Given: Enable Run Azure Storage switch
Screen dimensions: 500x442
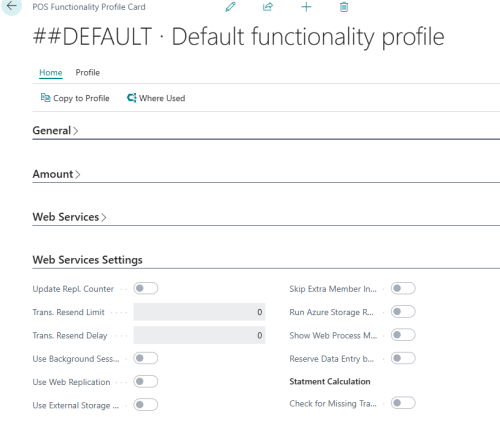Looking at the screenshot, I should coord(403,312).
